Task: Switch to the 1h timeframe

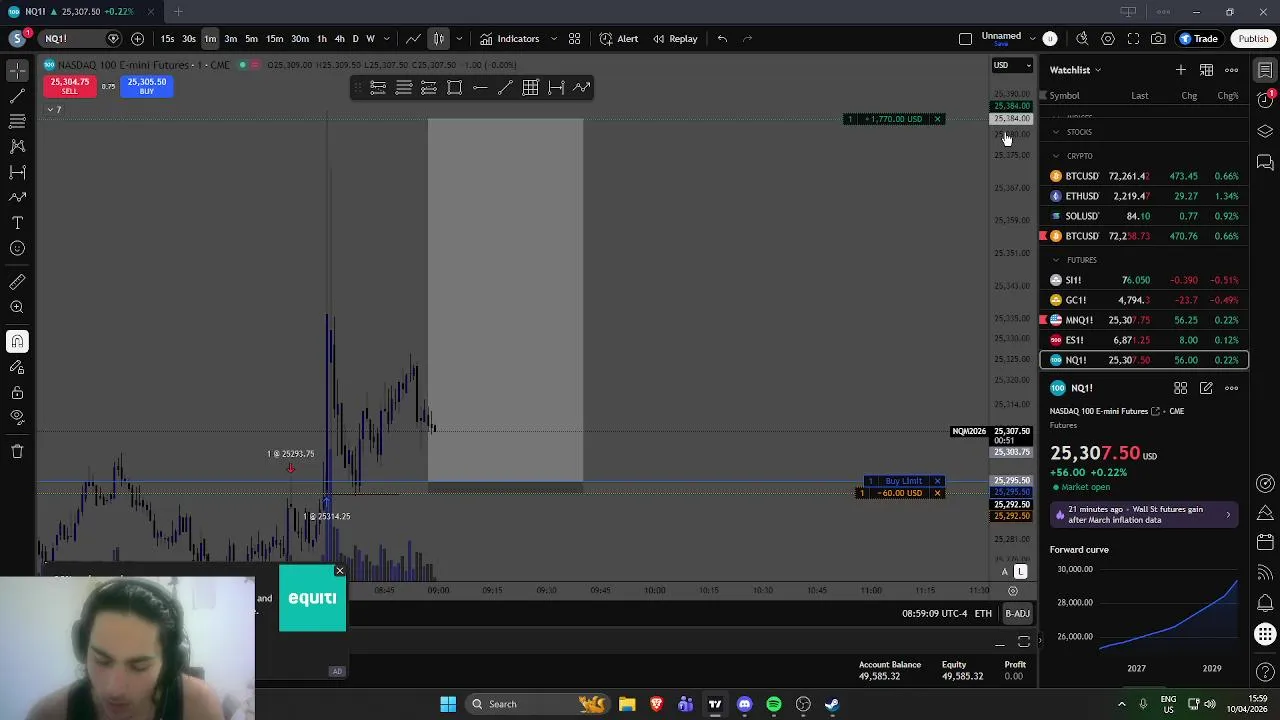Action: click(x=322, y=39)
